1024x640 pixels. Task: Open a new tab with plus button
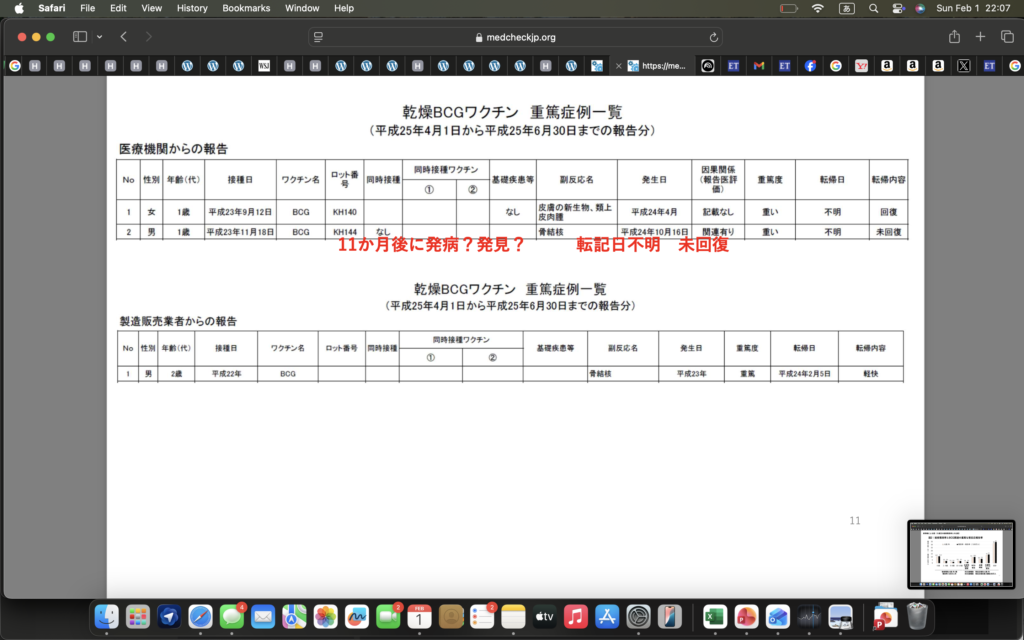tap(980, 37)
